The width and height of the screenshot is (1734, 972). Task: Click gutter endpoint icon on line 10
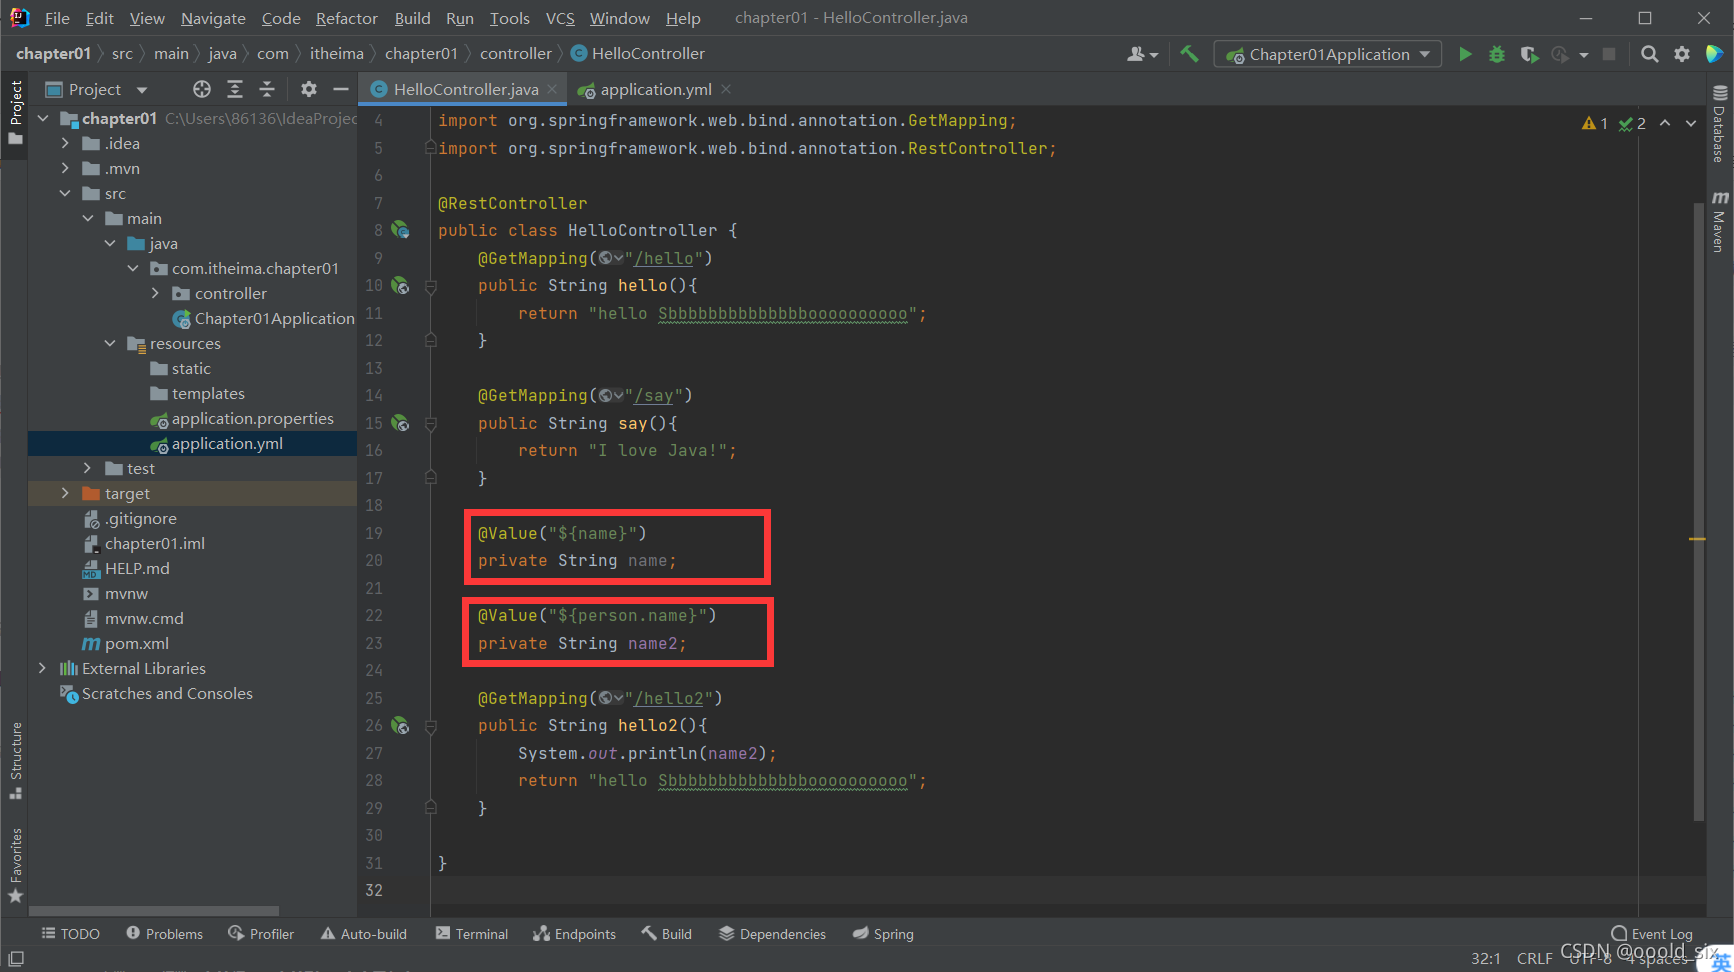point(400,285)
